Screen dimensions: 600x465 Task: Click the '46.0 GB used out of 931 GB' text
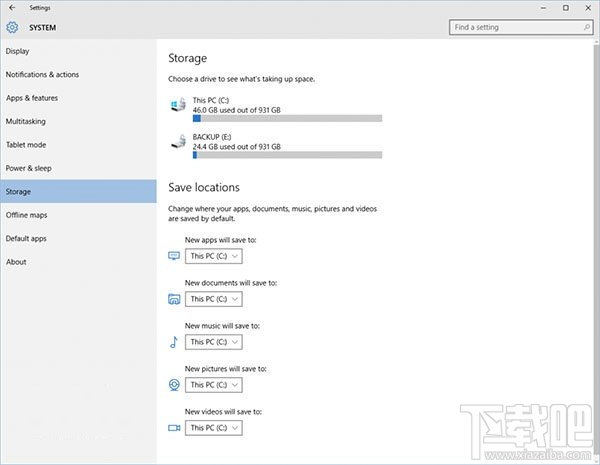(236, 110)
